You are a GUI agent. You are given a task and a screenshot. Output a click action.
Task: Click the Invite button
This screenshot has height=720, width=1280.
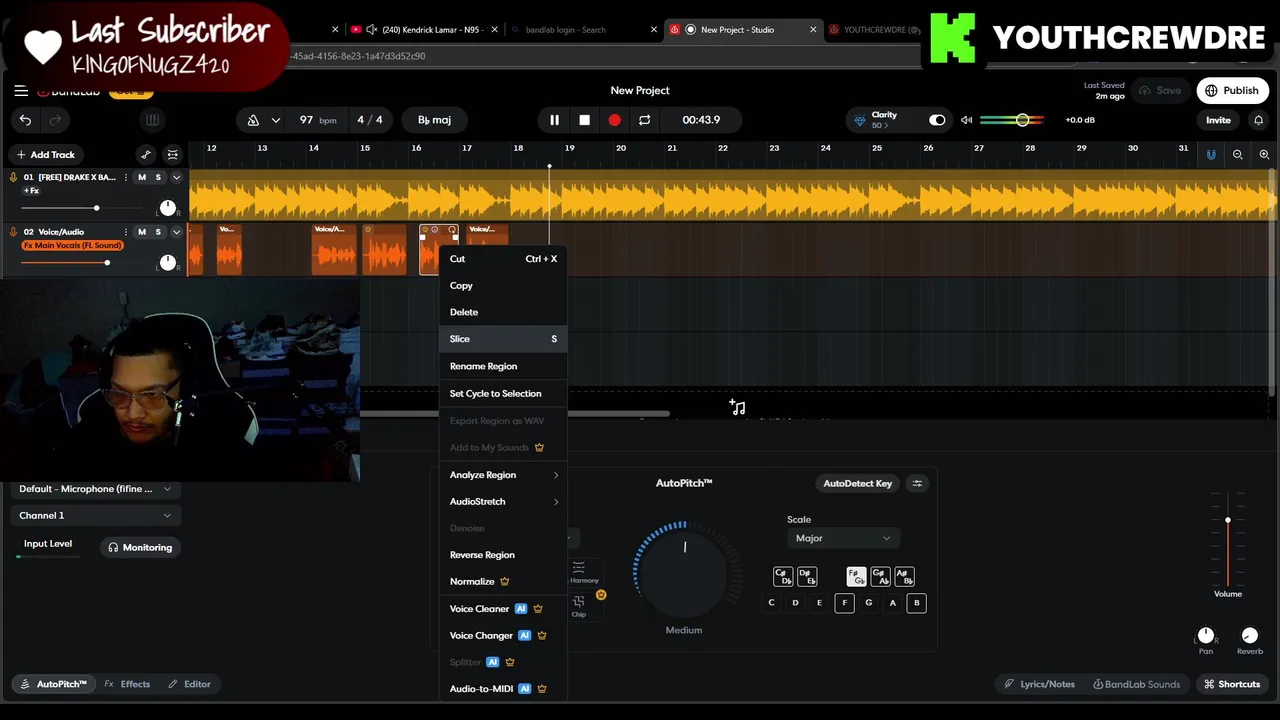pos(1218,120)
